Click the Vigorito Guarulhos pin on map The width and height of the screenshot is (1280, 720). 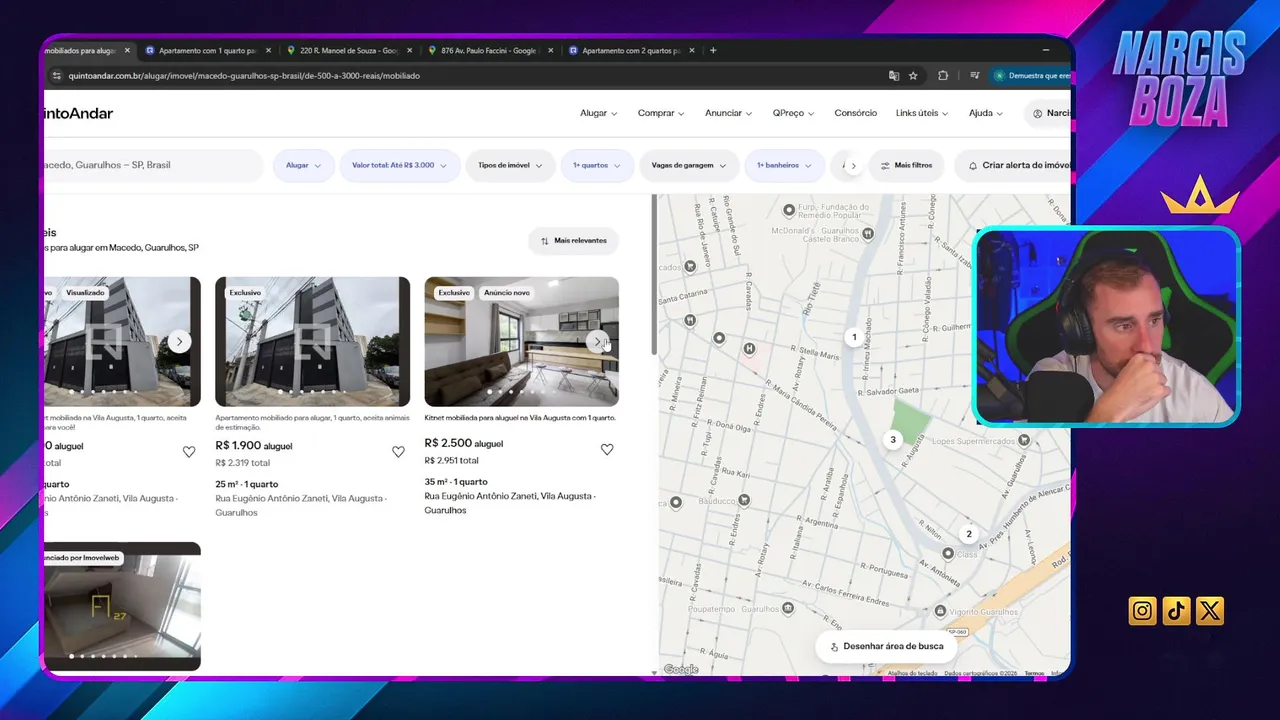940,610
